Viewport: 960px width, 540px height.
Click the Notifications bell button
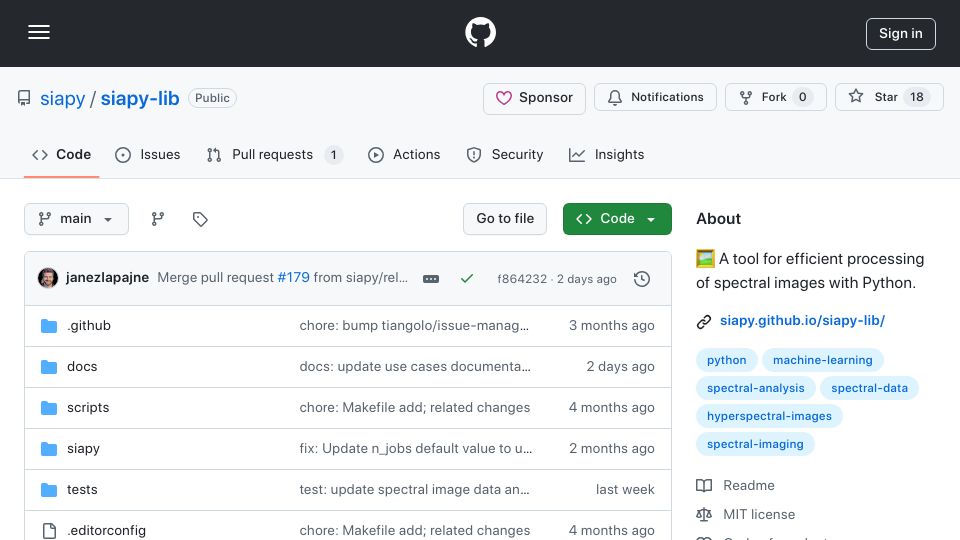655,97
